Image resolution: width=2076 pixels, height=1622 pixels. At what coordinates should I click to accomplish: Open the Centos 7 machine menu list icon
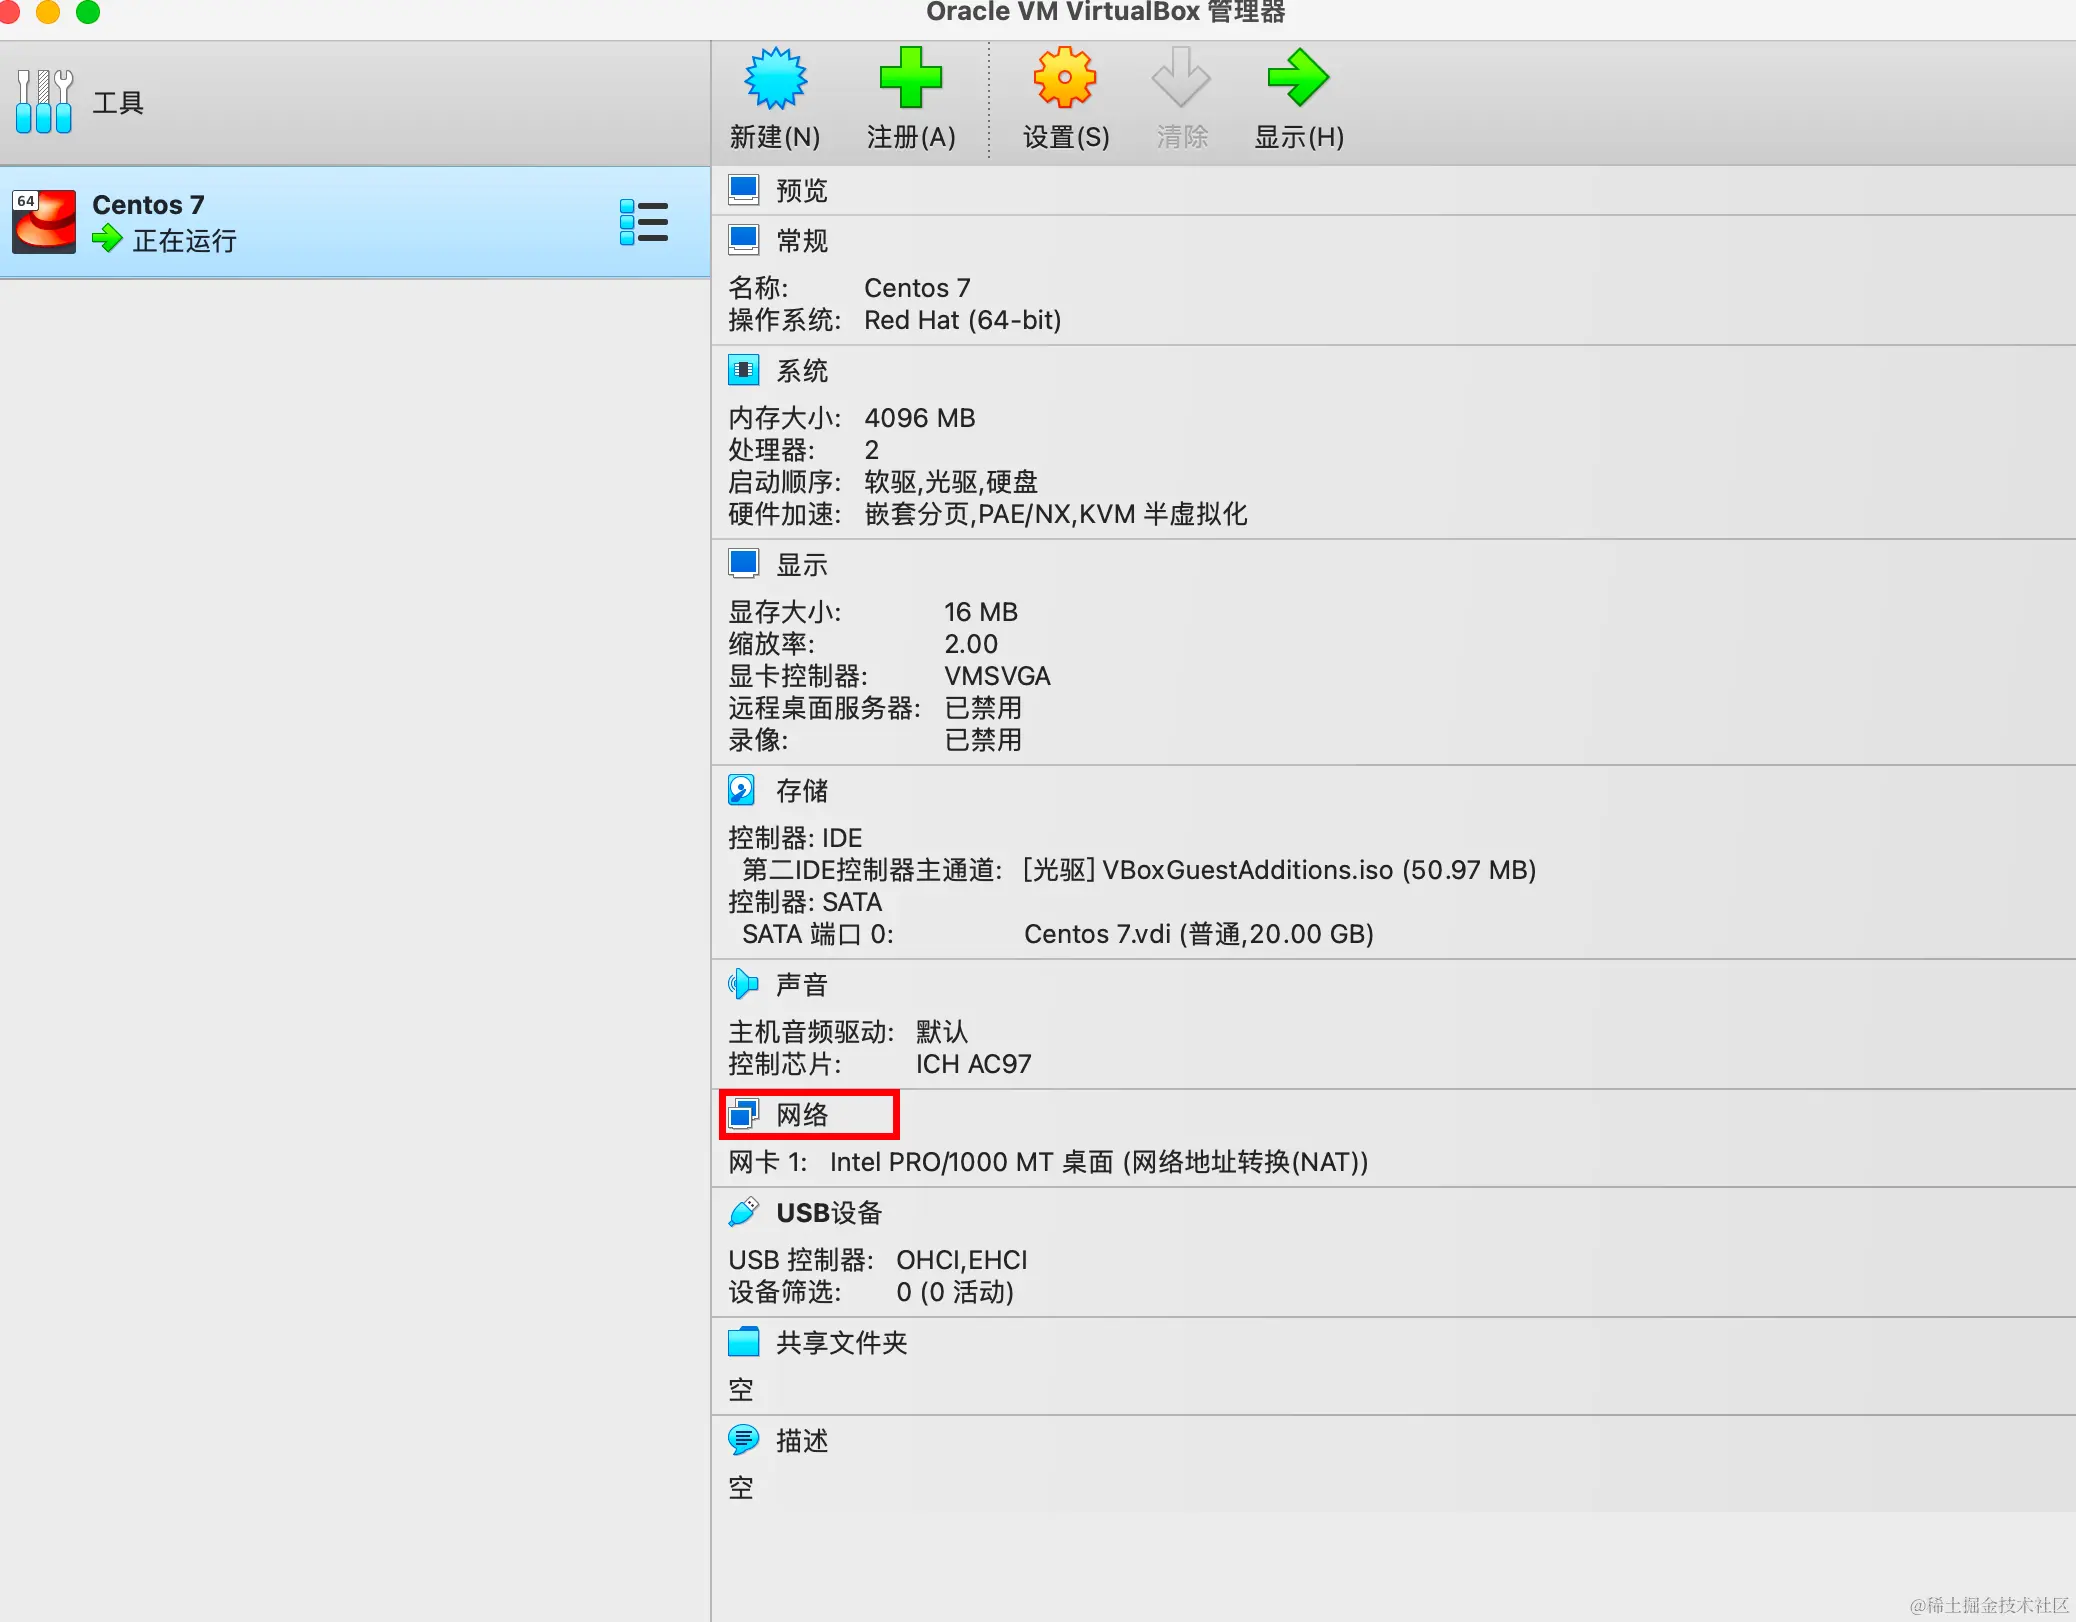pos(644,222)
